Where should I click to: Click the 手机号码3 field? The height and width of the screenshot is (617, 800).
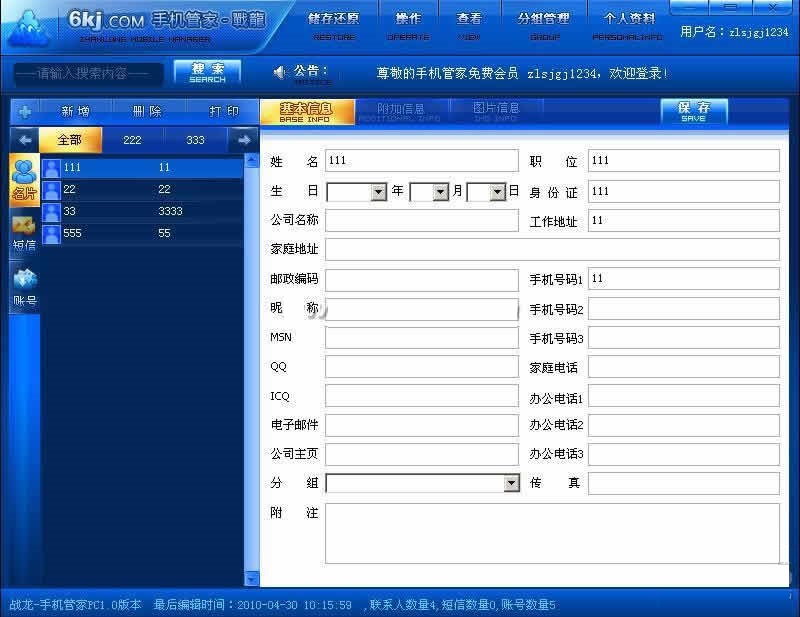[684, 338]
